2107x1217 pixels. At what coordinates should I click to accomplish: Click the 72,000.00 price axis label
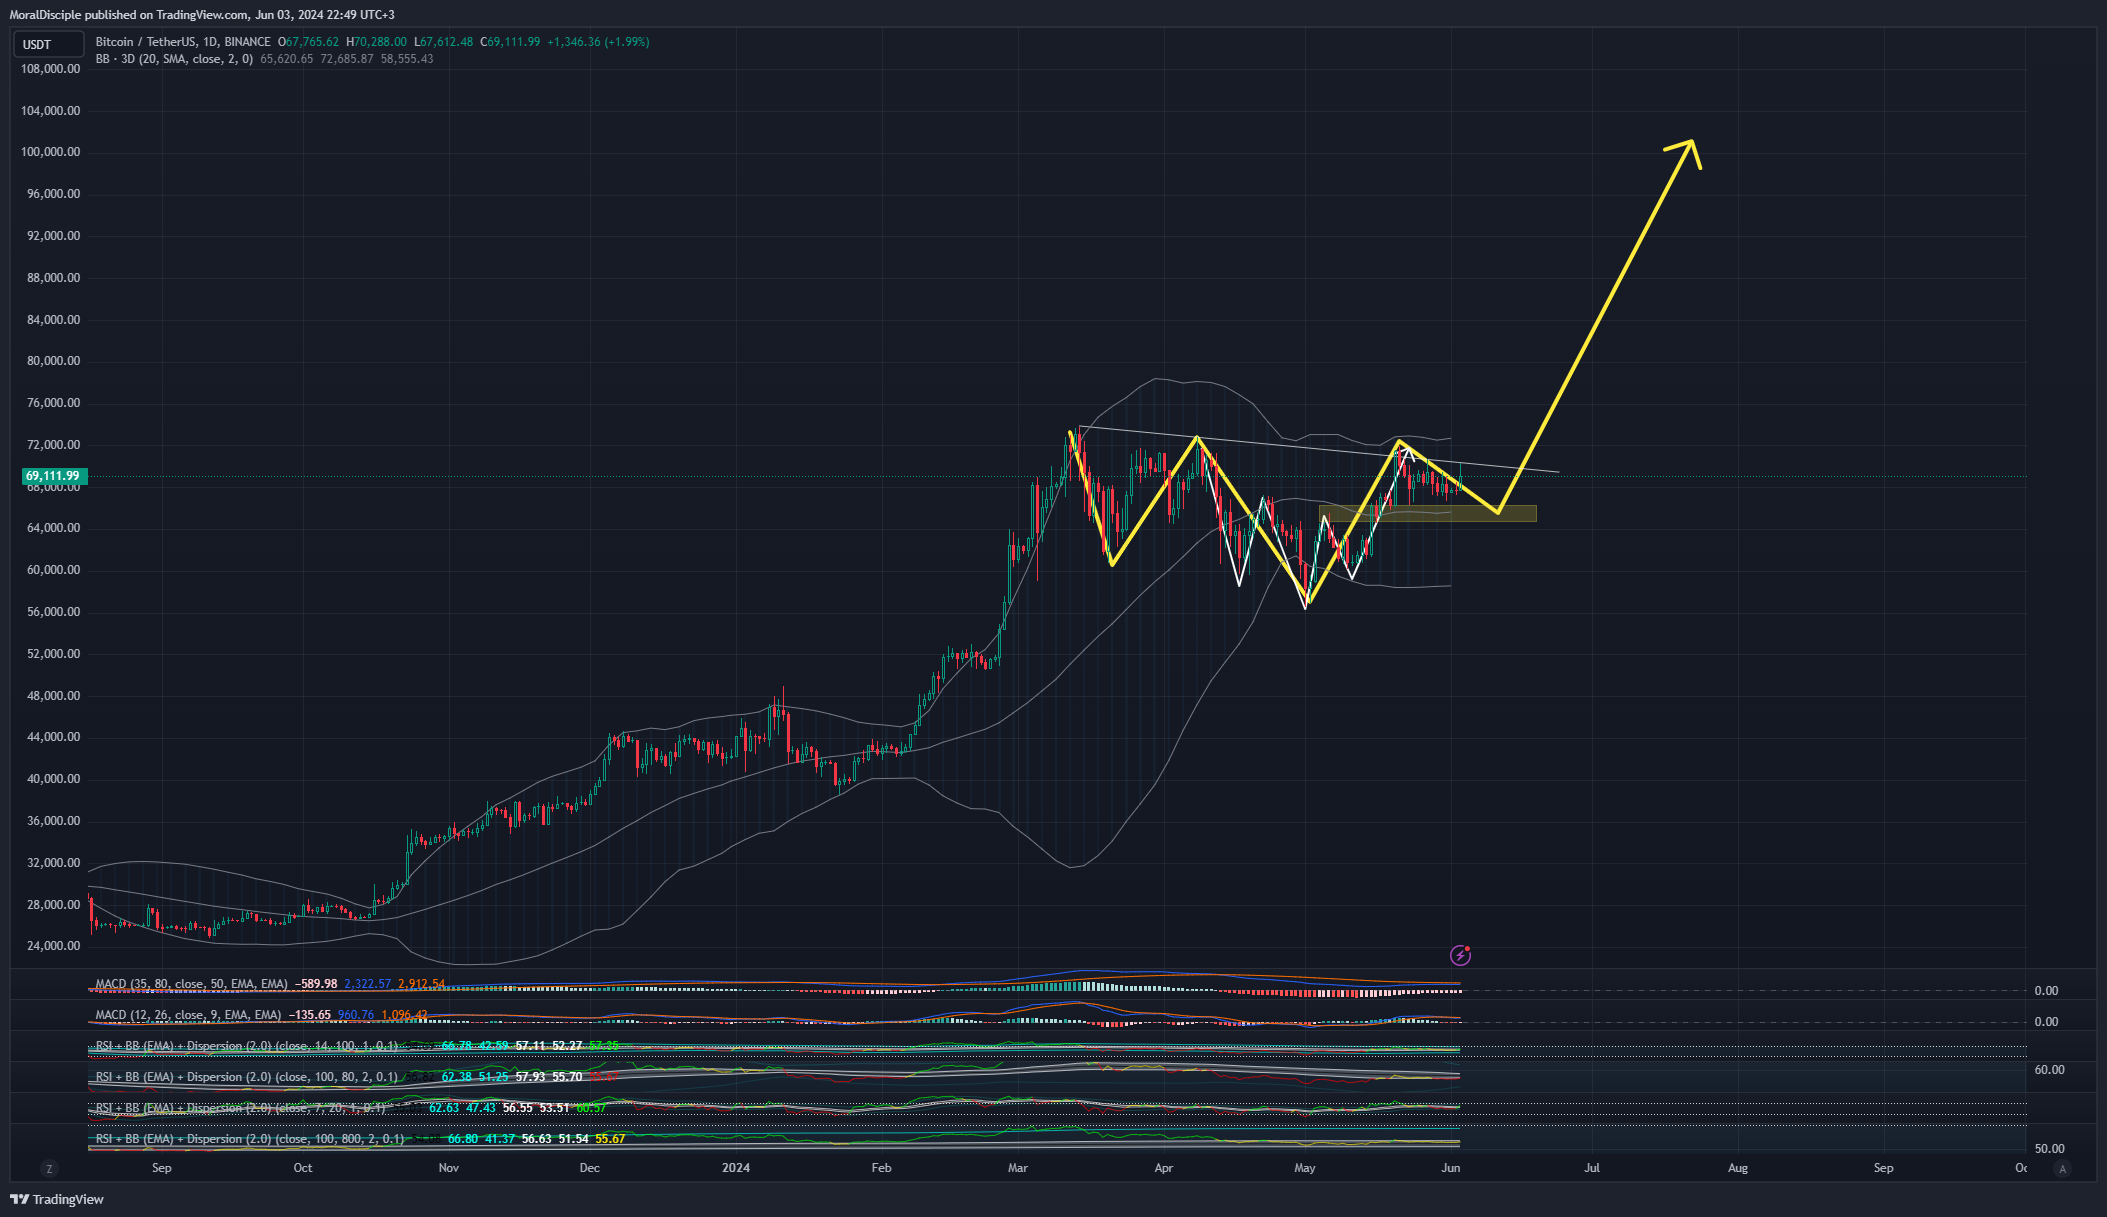coord(53,445)
